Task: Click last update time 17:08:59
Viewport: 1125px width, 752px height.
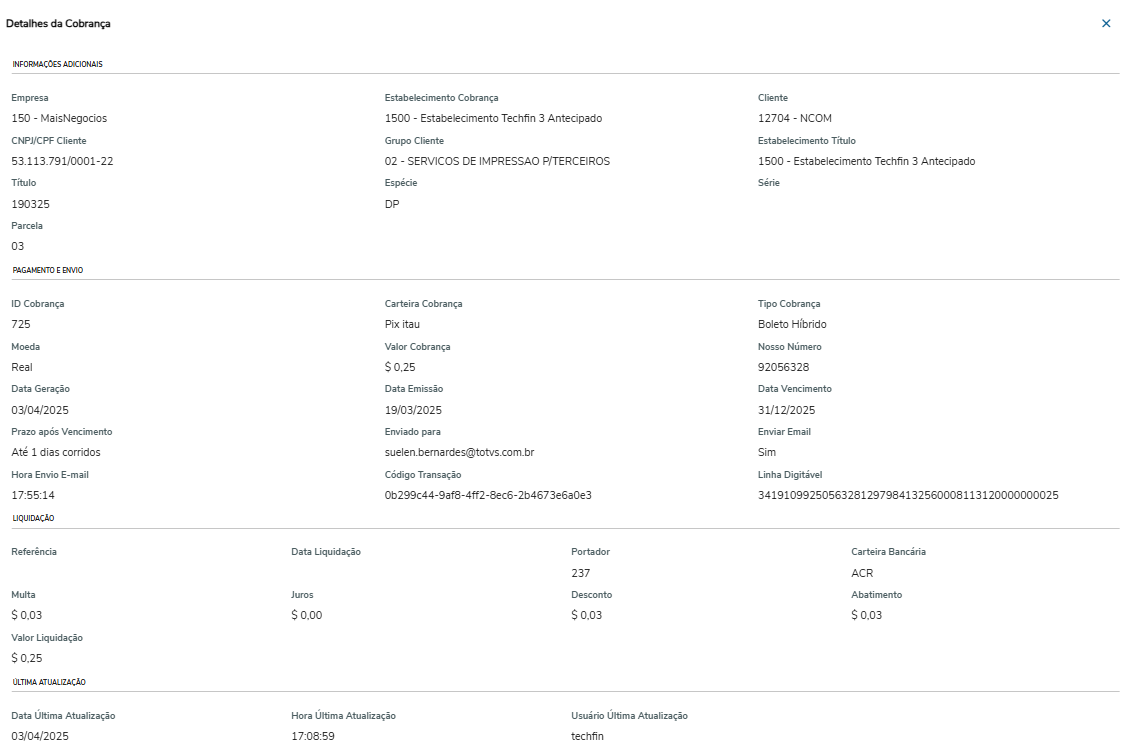Action: point(313,737)
